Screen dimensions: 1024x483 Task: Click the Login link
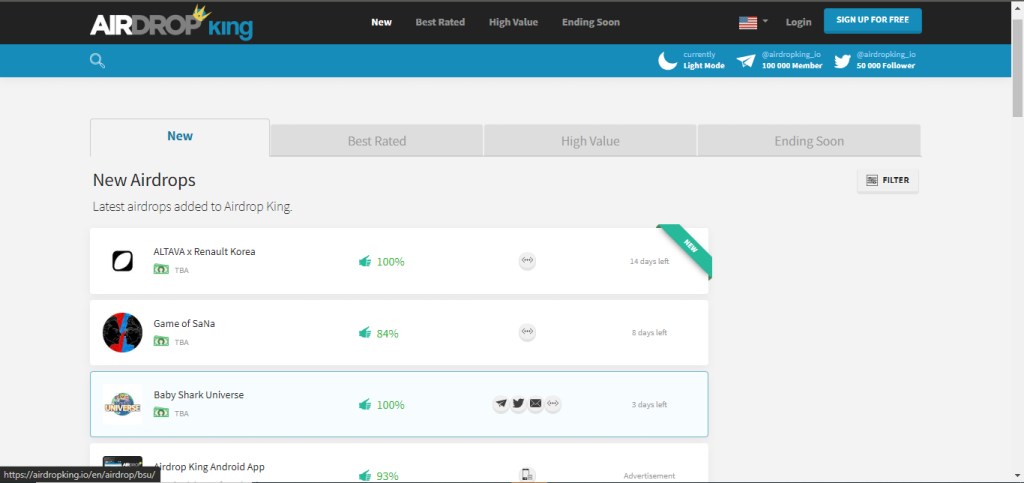(798, 22)
